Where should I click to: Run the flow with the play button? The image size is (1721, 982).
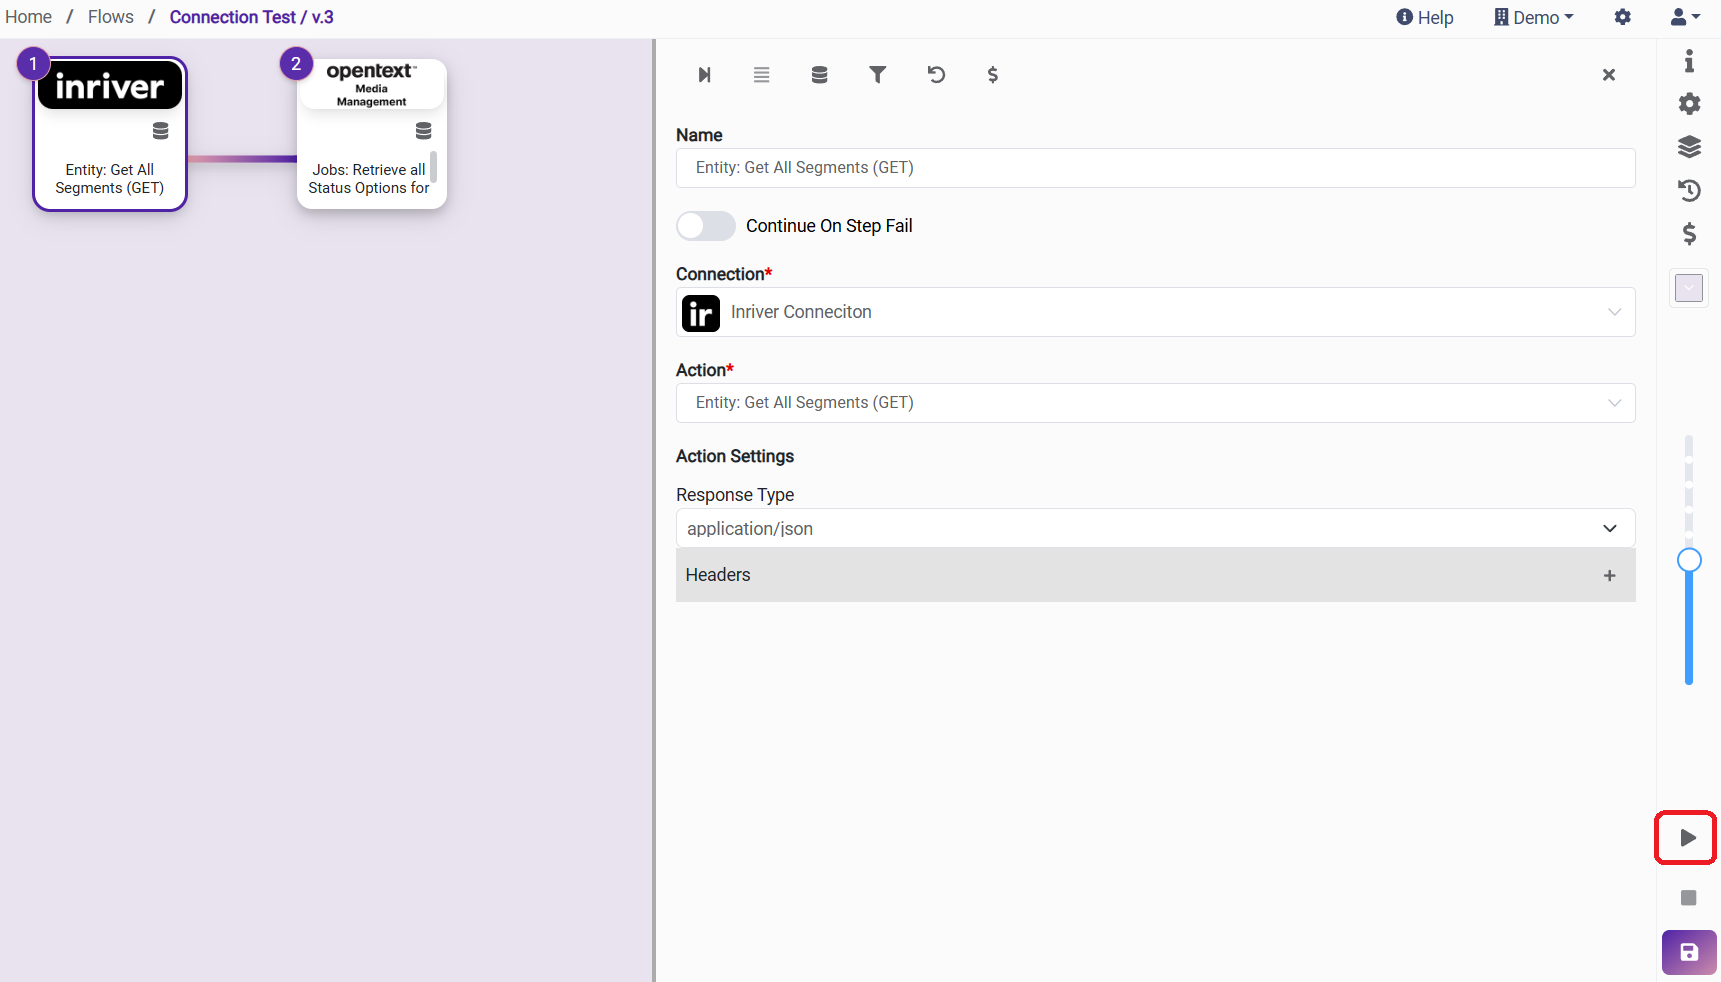pos(1687,838)
